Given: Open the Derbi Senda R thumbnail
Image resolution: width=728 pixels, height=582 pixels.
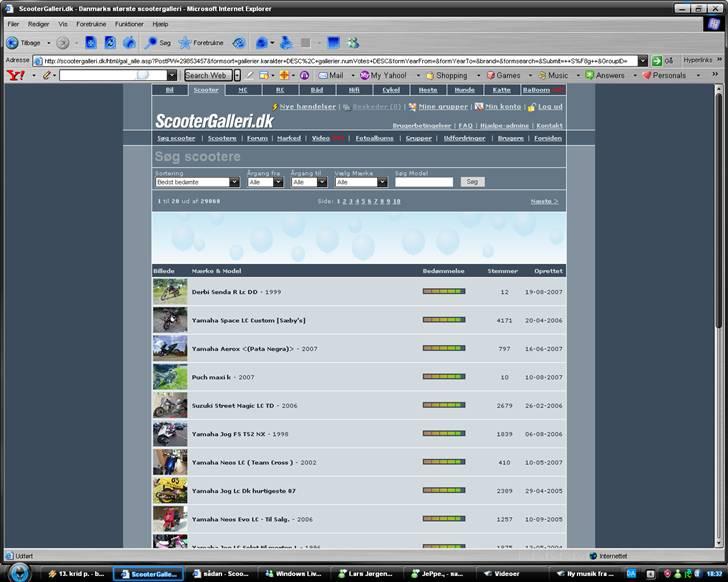Looking at the screenshot, I should [x=170, y=292].
